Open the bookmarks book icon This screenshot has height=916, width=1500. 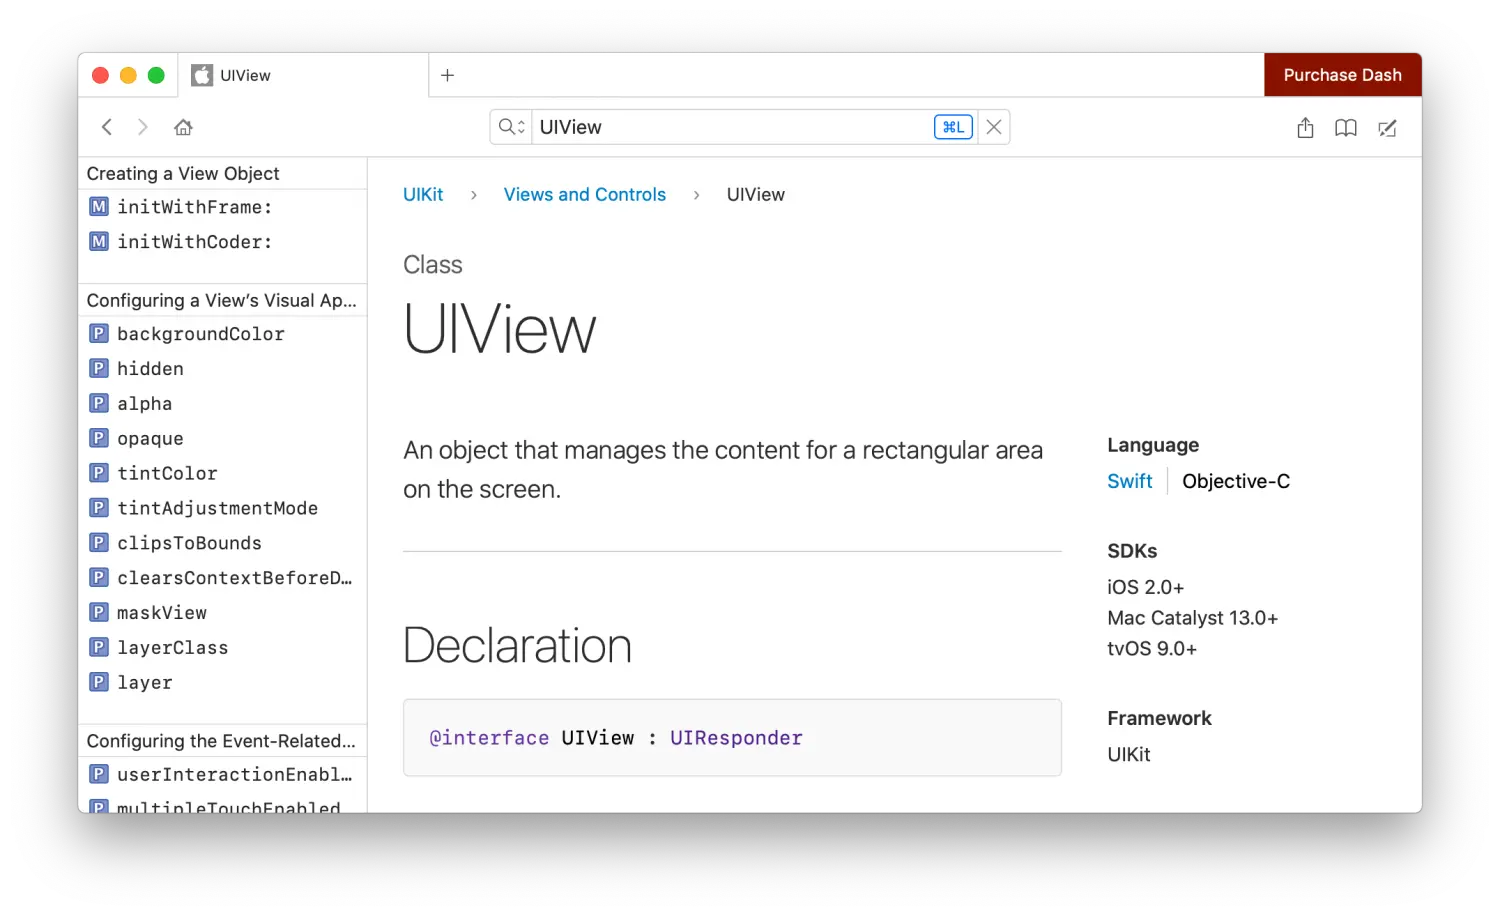pyautogui.click(x=1346, y=127)
